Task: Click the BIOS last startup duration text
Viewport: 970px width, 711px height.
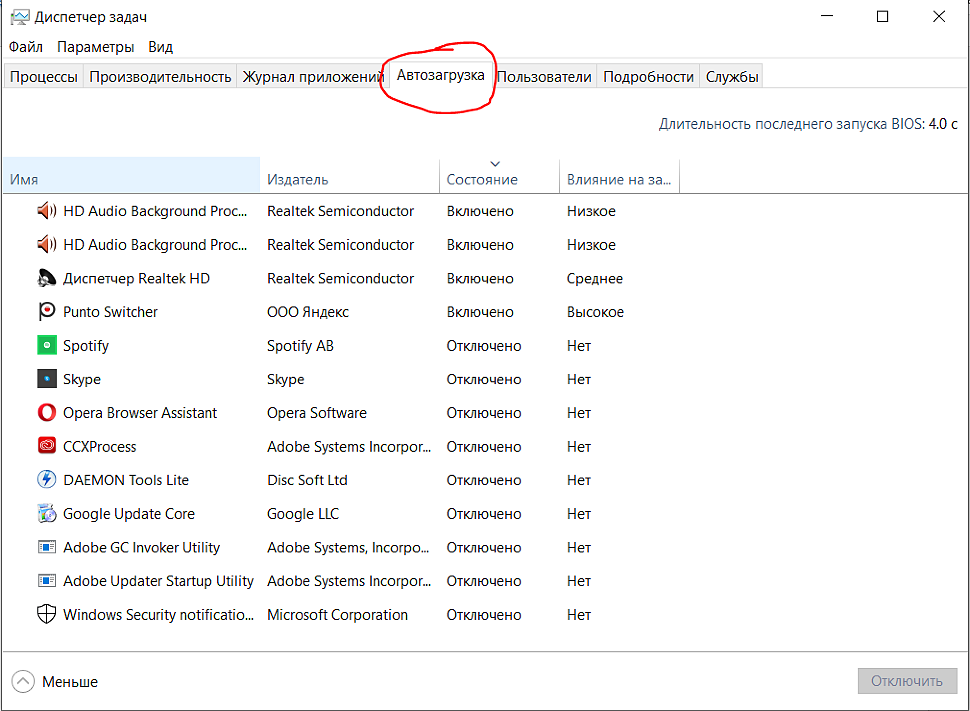Action: 808,124
